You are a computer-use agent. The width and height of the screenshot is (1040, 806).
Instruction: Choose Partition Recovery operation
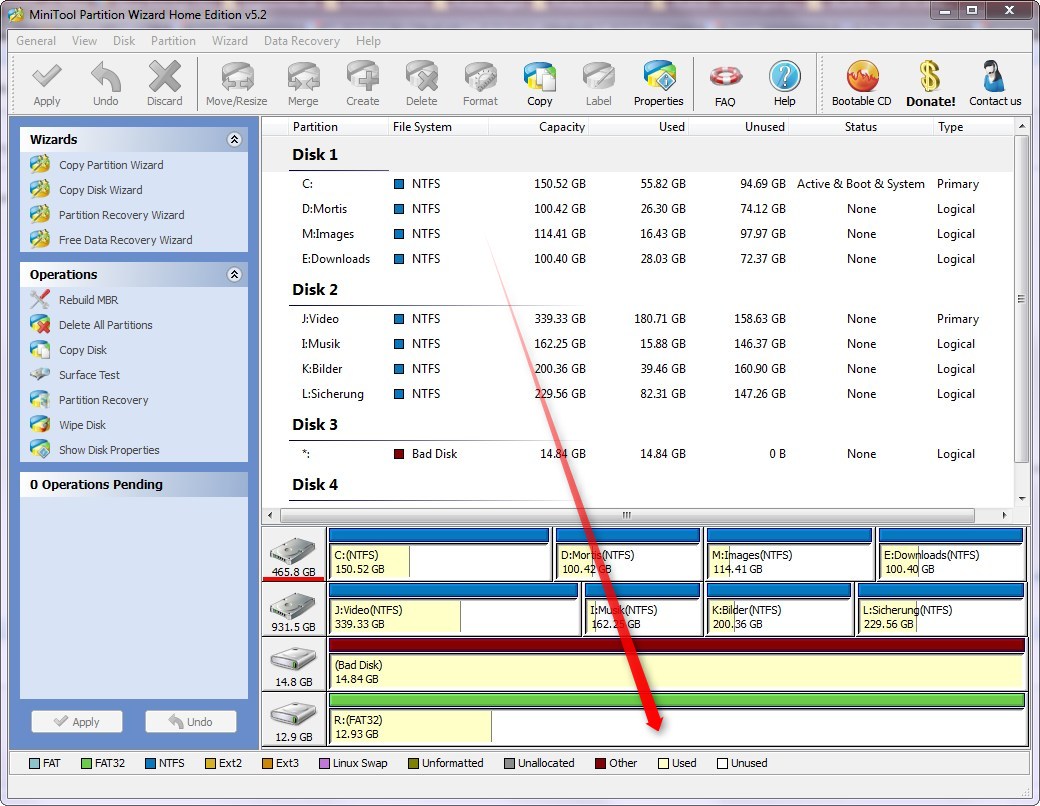pos(103,400)
